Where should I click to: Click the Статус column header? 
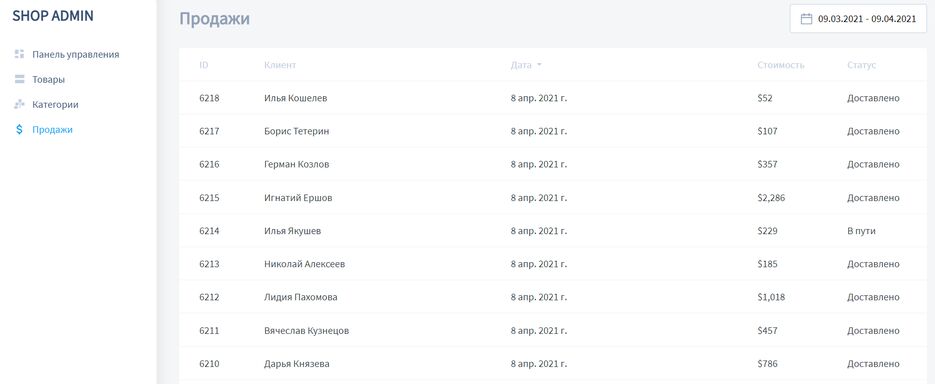point(862,65)
